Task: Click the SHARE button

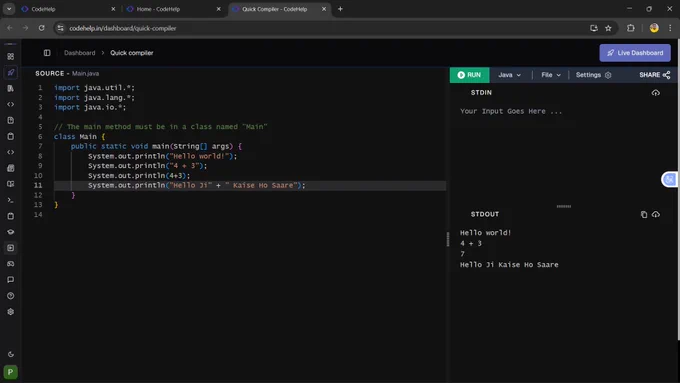Action: click(x=654, y=75)
